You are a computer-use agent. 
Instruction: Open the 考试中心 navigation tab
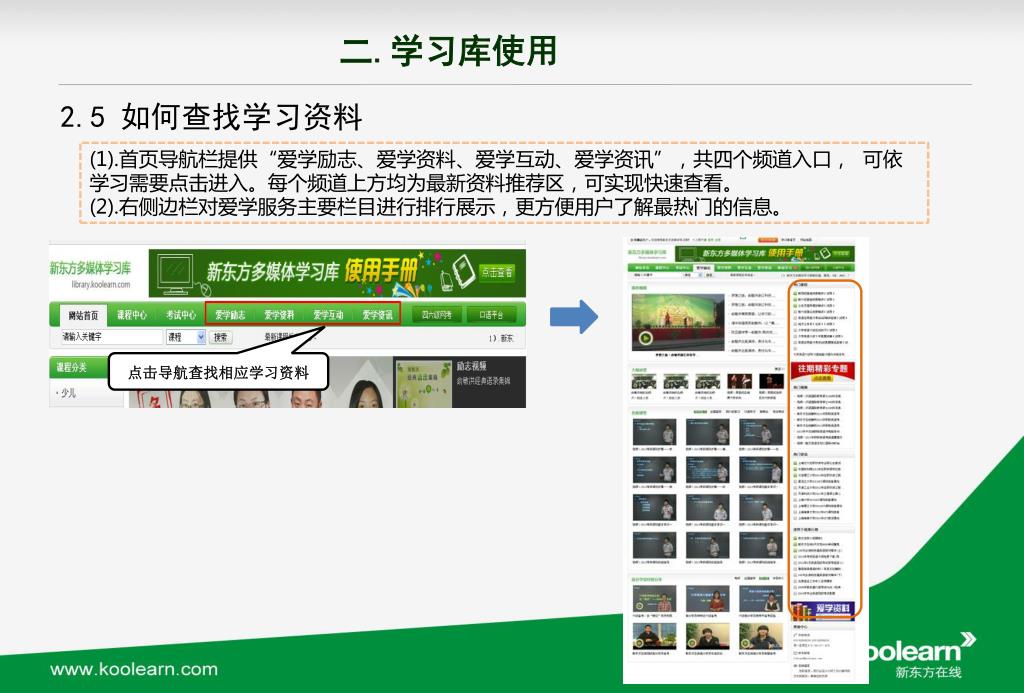(181, 315)
